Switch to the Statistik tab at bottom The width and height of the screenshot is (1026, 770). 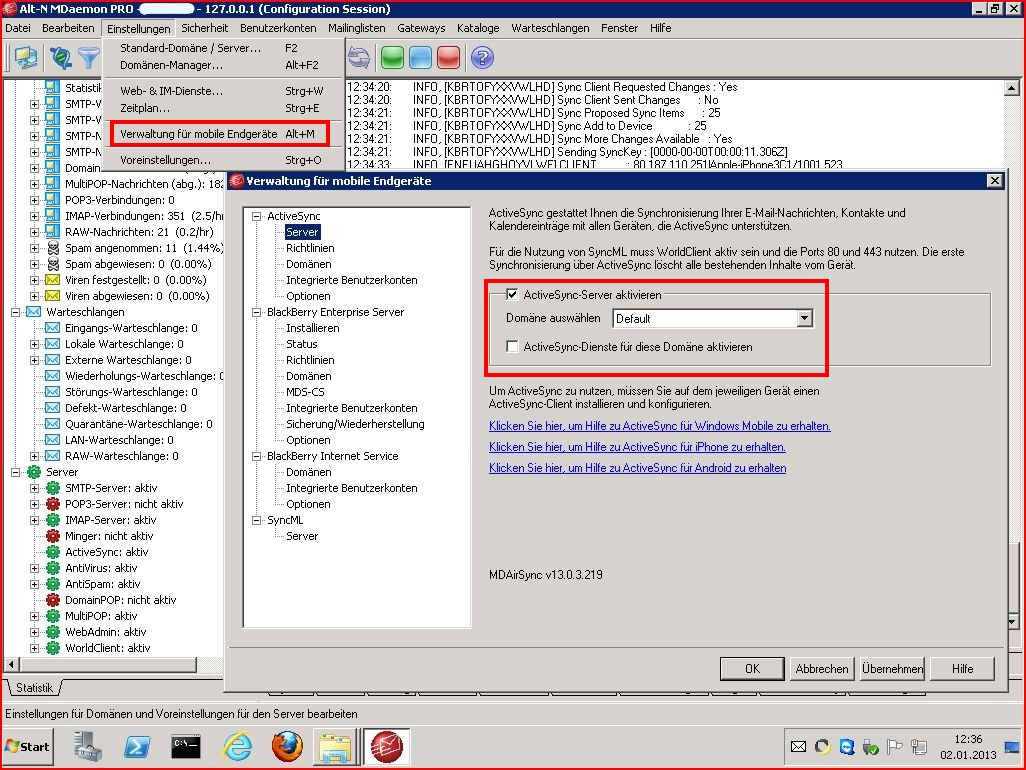34,688
